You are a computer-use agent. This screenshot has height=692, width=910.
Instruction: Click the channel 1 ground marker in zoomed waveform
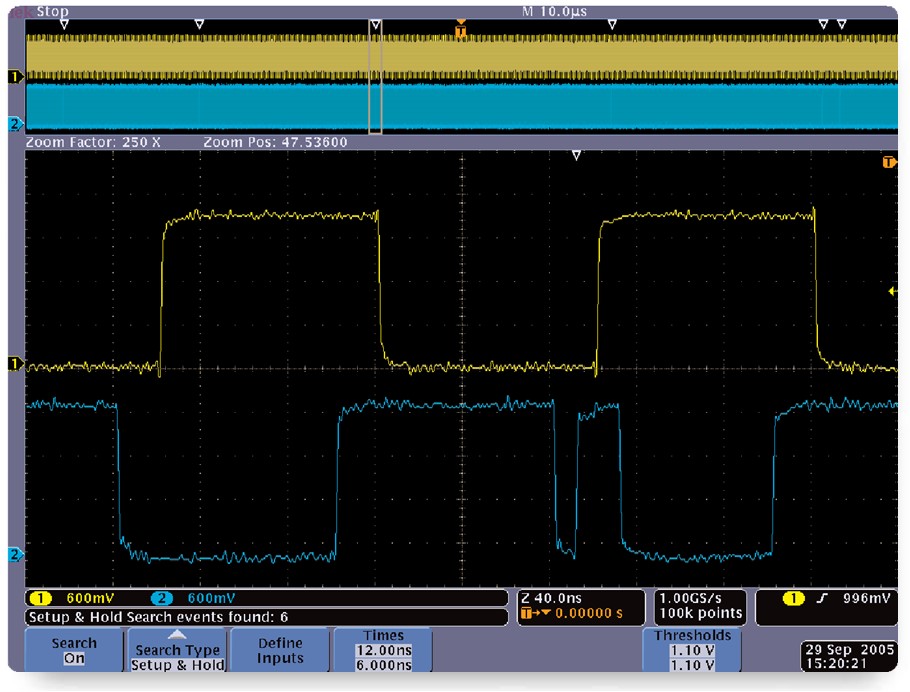tap(14, 364)
